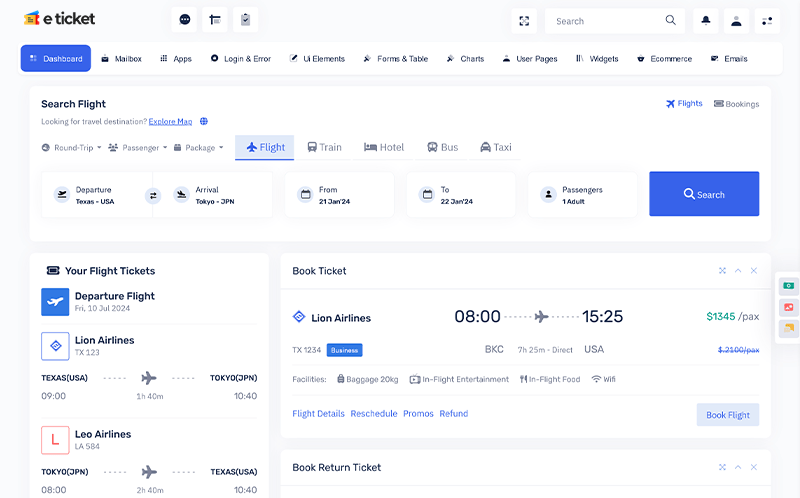Open the user profile icon
The height and width of the screenshot is (498, 800).
pos(736,21)
